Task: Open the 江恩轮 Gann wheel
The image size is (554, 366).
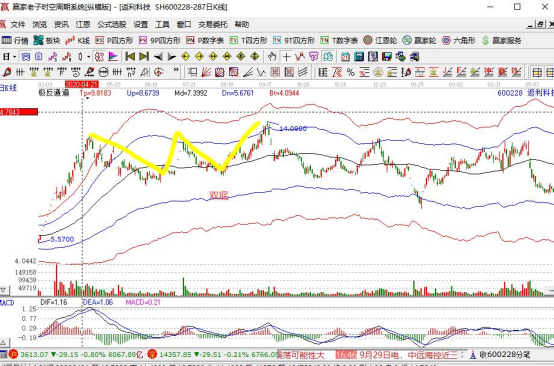Action: point(380,41)
